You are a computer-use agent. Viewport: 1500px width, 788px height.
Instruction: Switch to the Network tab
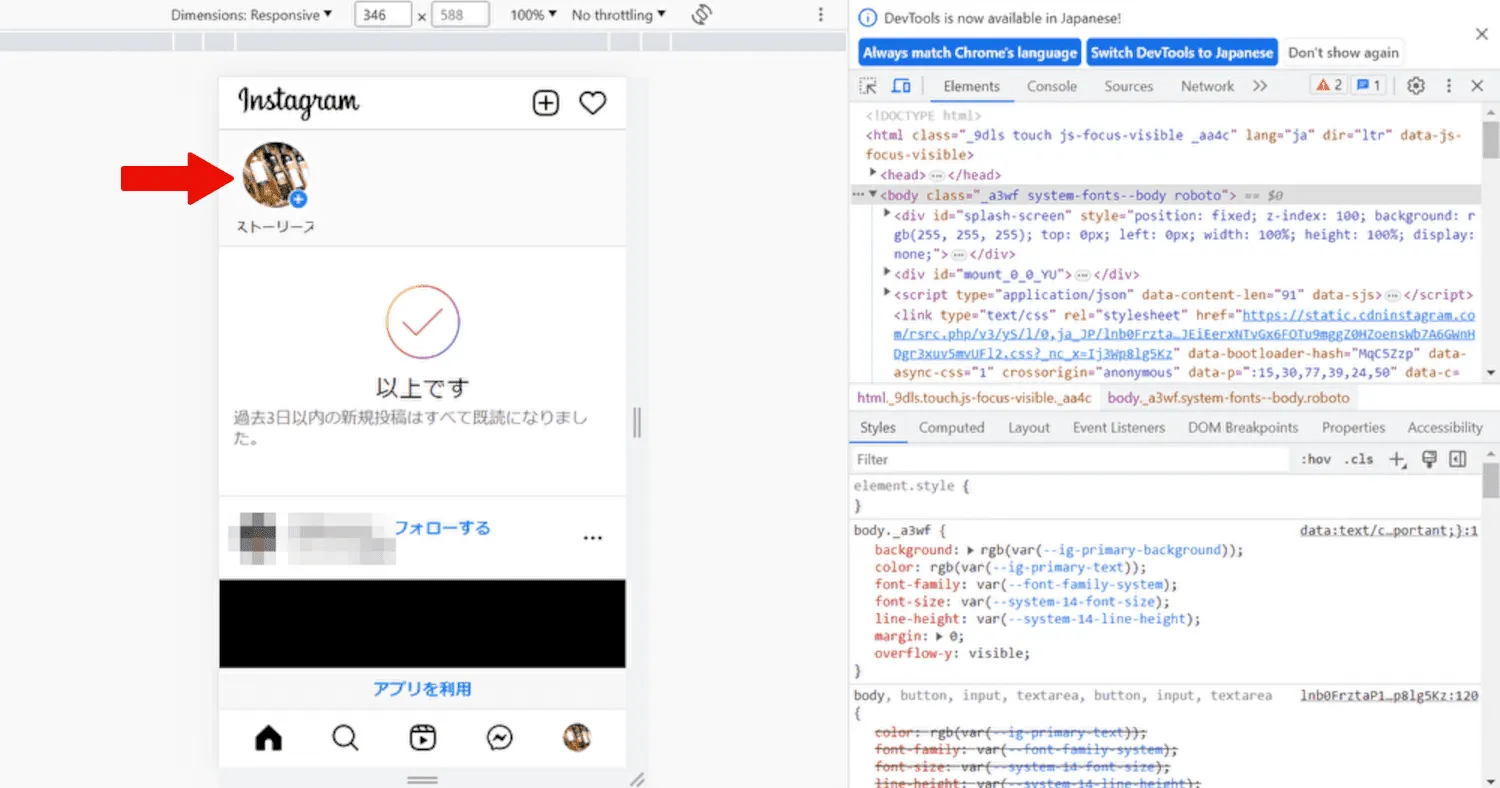[1207, 86]
